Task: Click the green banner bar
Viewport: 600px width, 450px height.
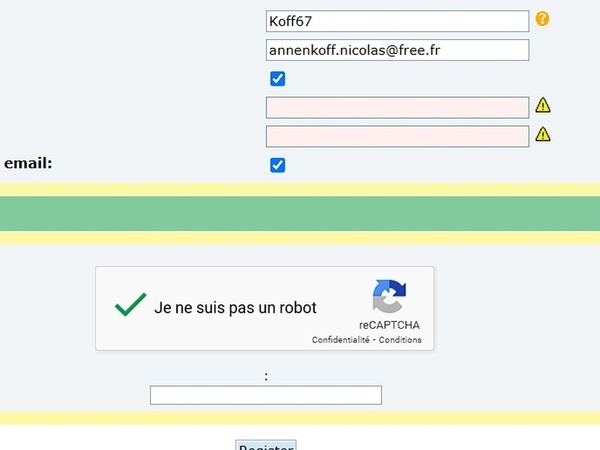Action: pyautogui.click(x=300, y=214)
